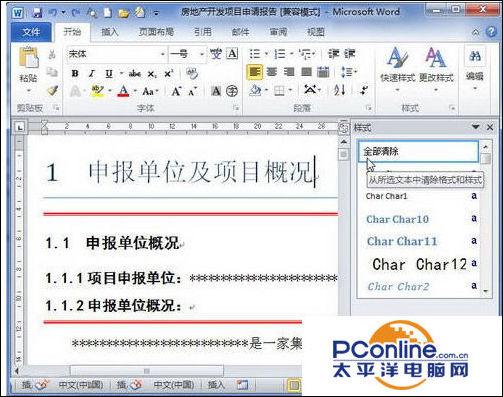Click the Enclose Characters icon

232,91
